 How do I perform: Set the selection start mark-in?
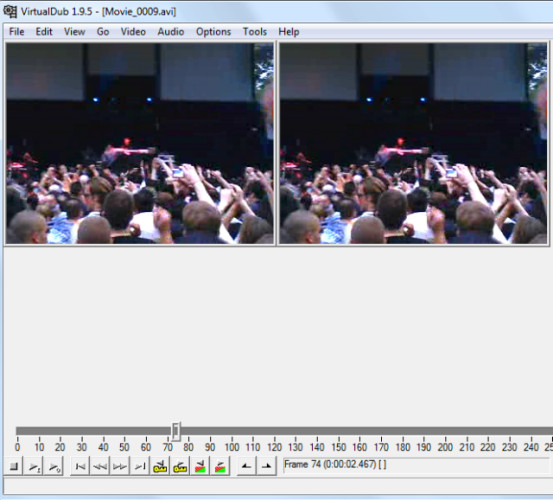click(x=247, y=466)
